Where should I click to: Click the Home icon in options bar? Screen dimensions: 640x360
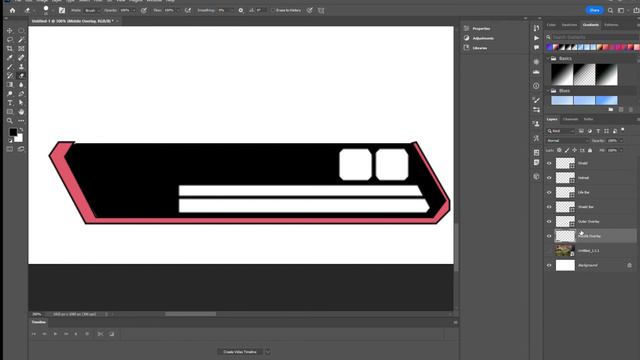[12, 10]
